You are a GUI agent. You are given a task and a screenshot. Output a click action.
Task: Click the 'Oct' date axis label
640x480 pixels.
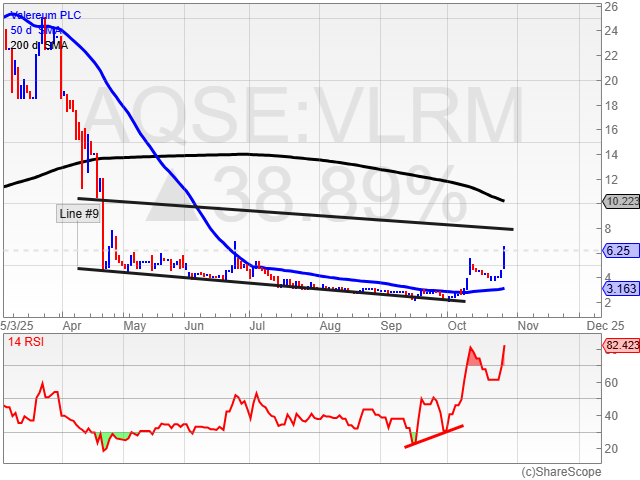(457, 326)
